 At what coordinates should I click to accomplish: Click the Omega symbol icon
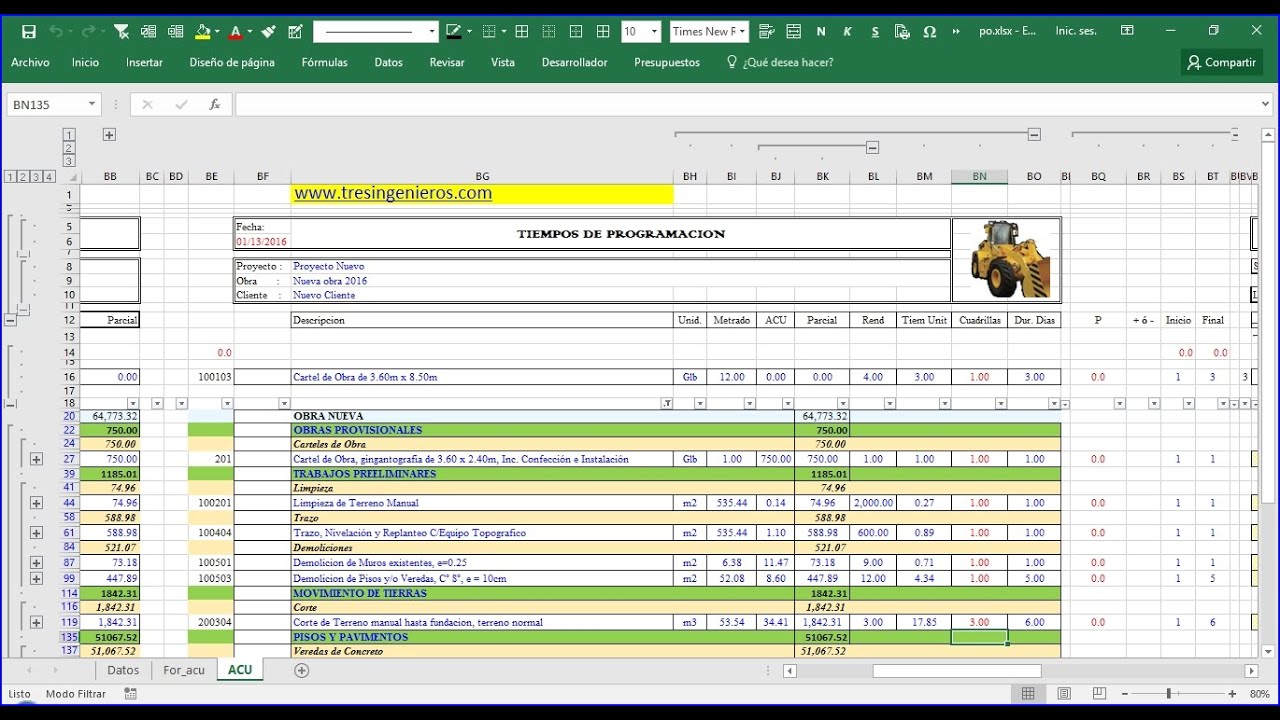tap(930, 31)
